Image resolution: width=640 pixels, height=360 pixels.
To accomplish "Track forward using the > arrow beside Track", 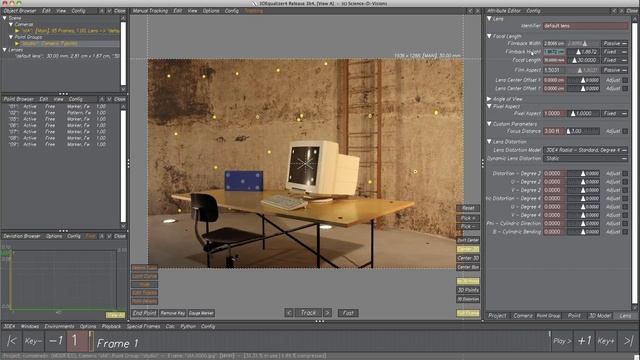I will (x=327, y=313).
